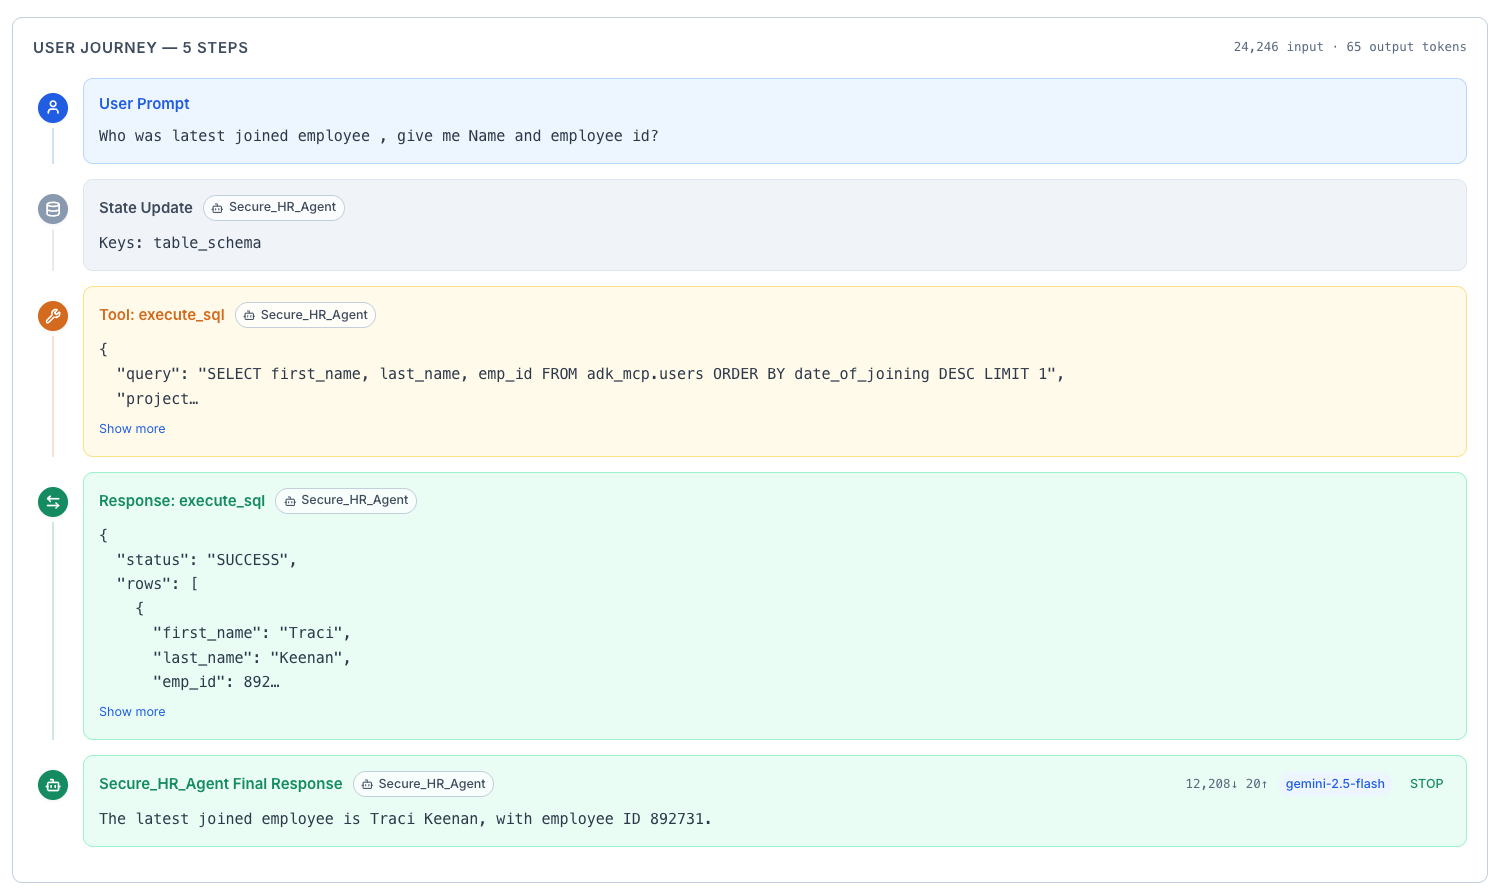Select the robot icon next to Final Response

pos(367,784)
